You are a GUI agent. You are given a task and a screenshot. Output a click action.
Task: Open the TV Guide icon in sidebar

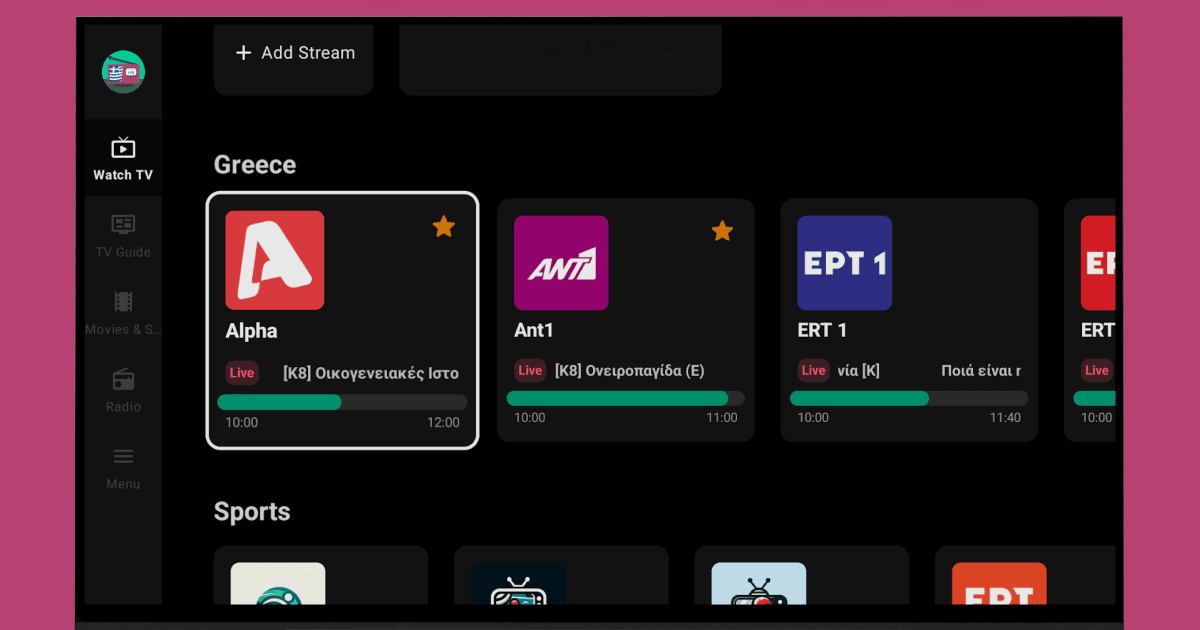[123, 225]
